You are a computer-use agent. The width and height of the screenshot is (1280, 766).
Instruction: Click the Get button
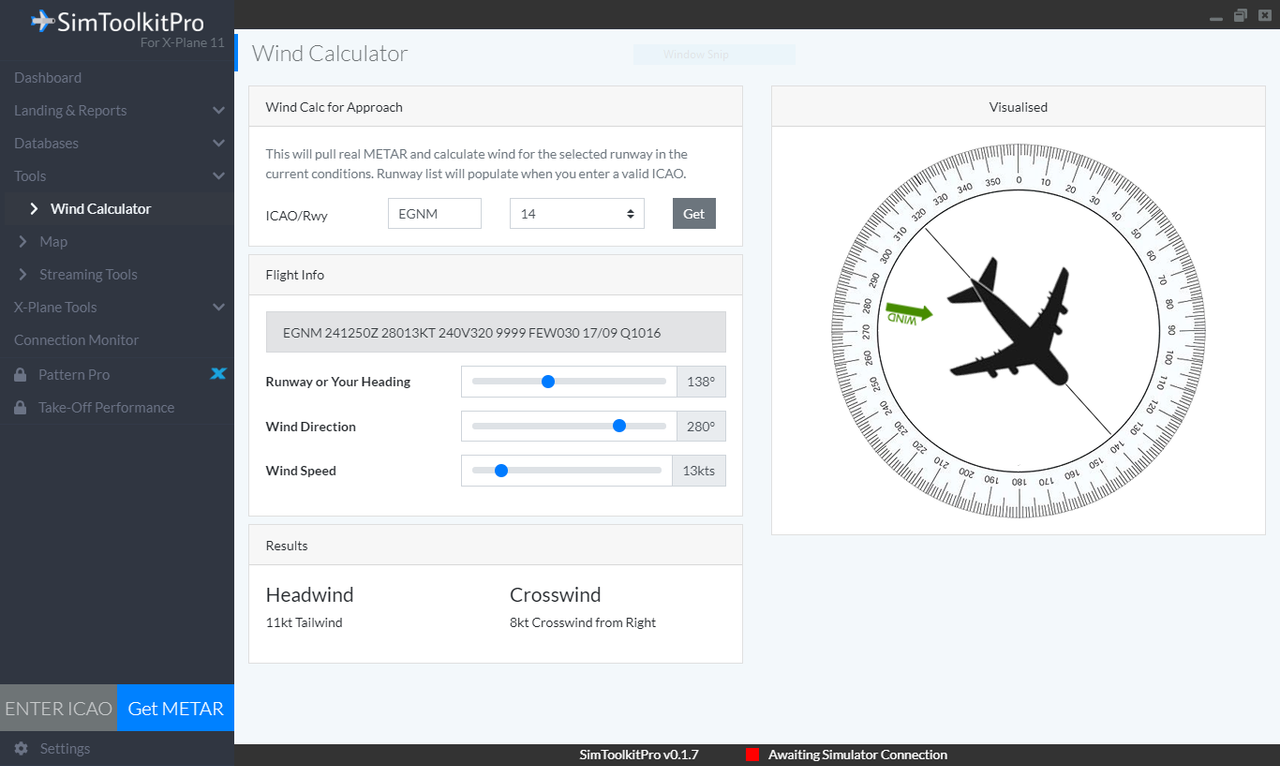[694, 214]
